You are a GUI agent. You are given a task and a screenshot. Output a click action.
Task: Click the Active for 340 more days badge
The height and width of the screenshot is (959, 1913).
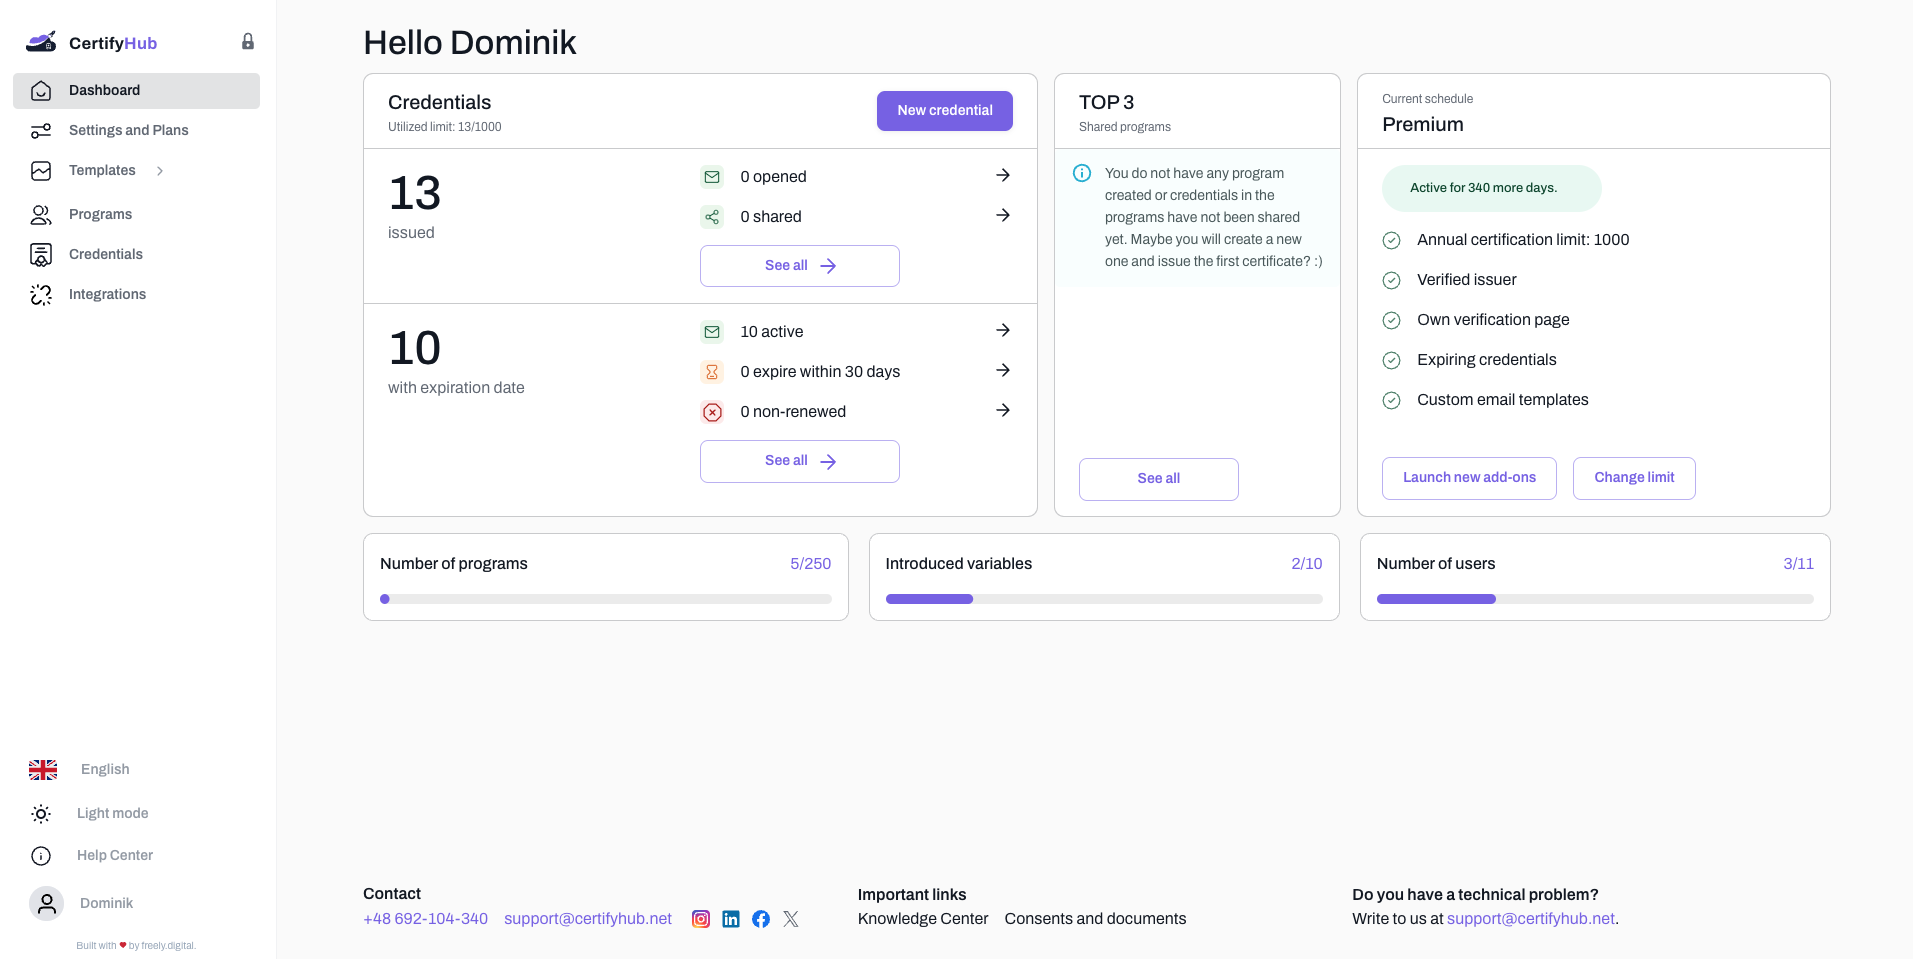[x=1491, y=188]
